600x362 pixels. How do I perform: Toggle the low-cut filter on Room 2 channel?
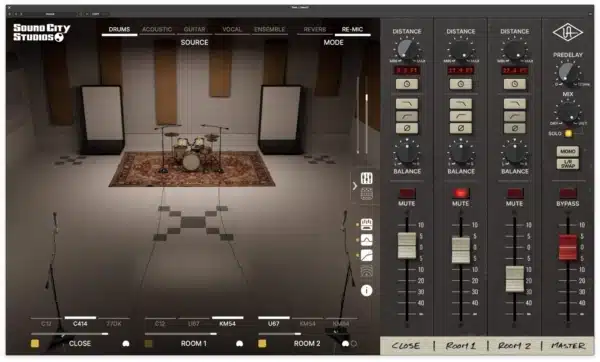click(515, 116)
